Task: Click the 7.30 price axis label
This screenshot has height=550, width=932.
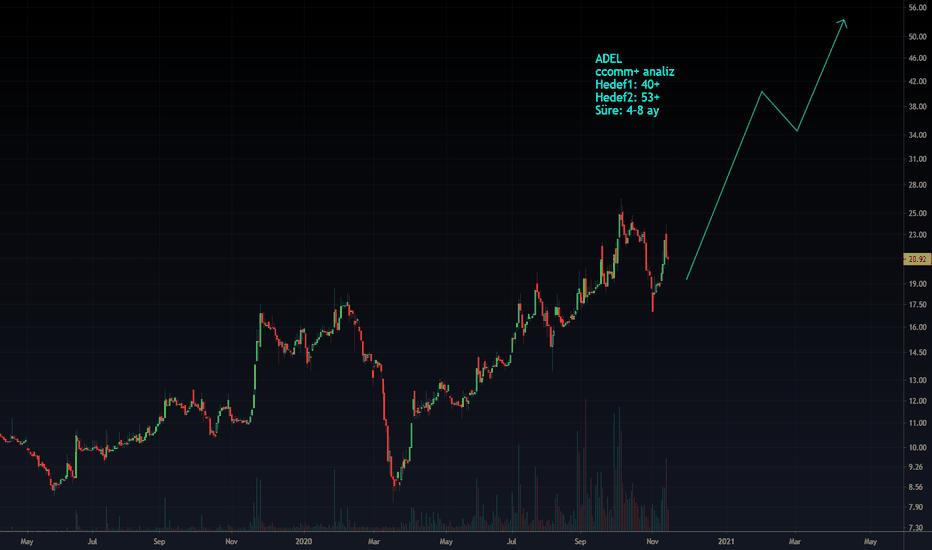Action: coord(916,528)
